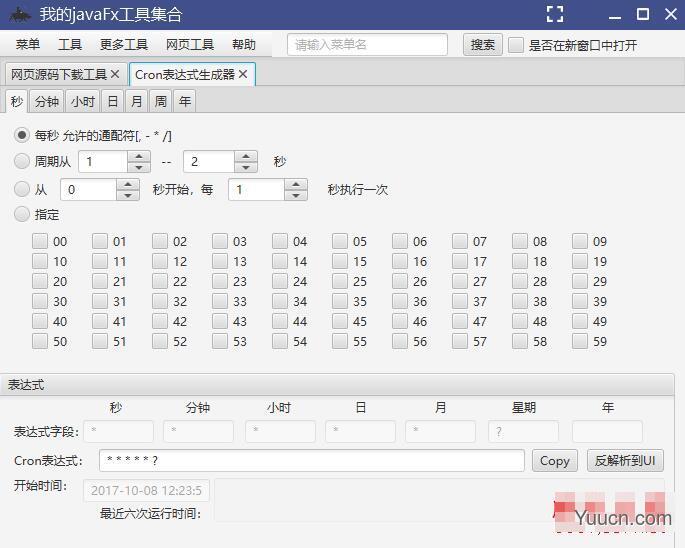Image resolution: width=685 pixels, height=548 pixels.
Task: Select the 指定 radio button
Action: pos(22,214)
